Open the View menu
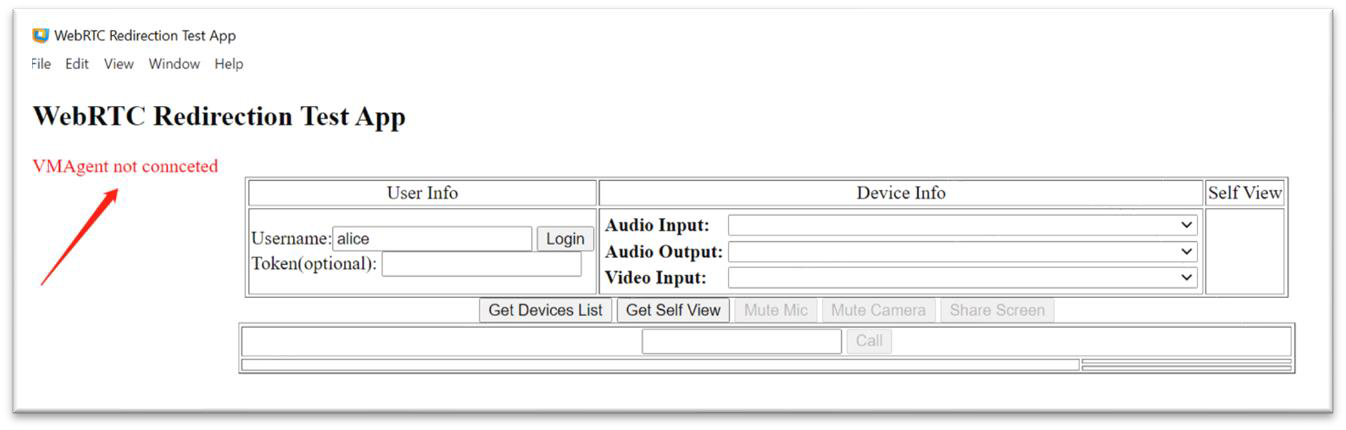Viewport: 1346px width, 430px height. pos(119,64)
